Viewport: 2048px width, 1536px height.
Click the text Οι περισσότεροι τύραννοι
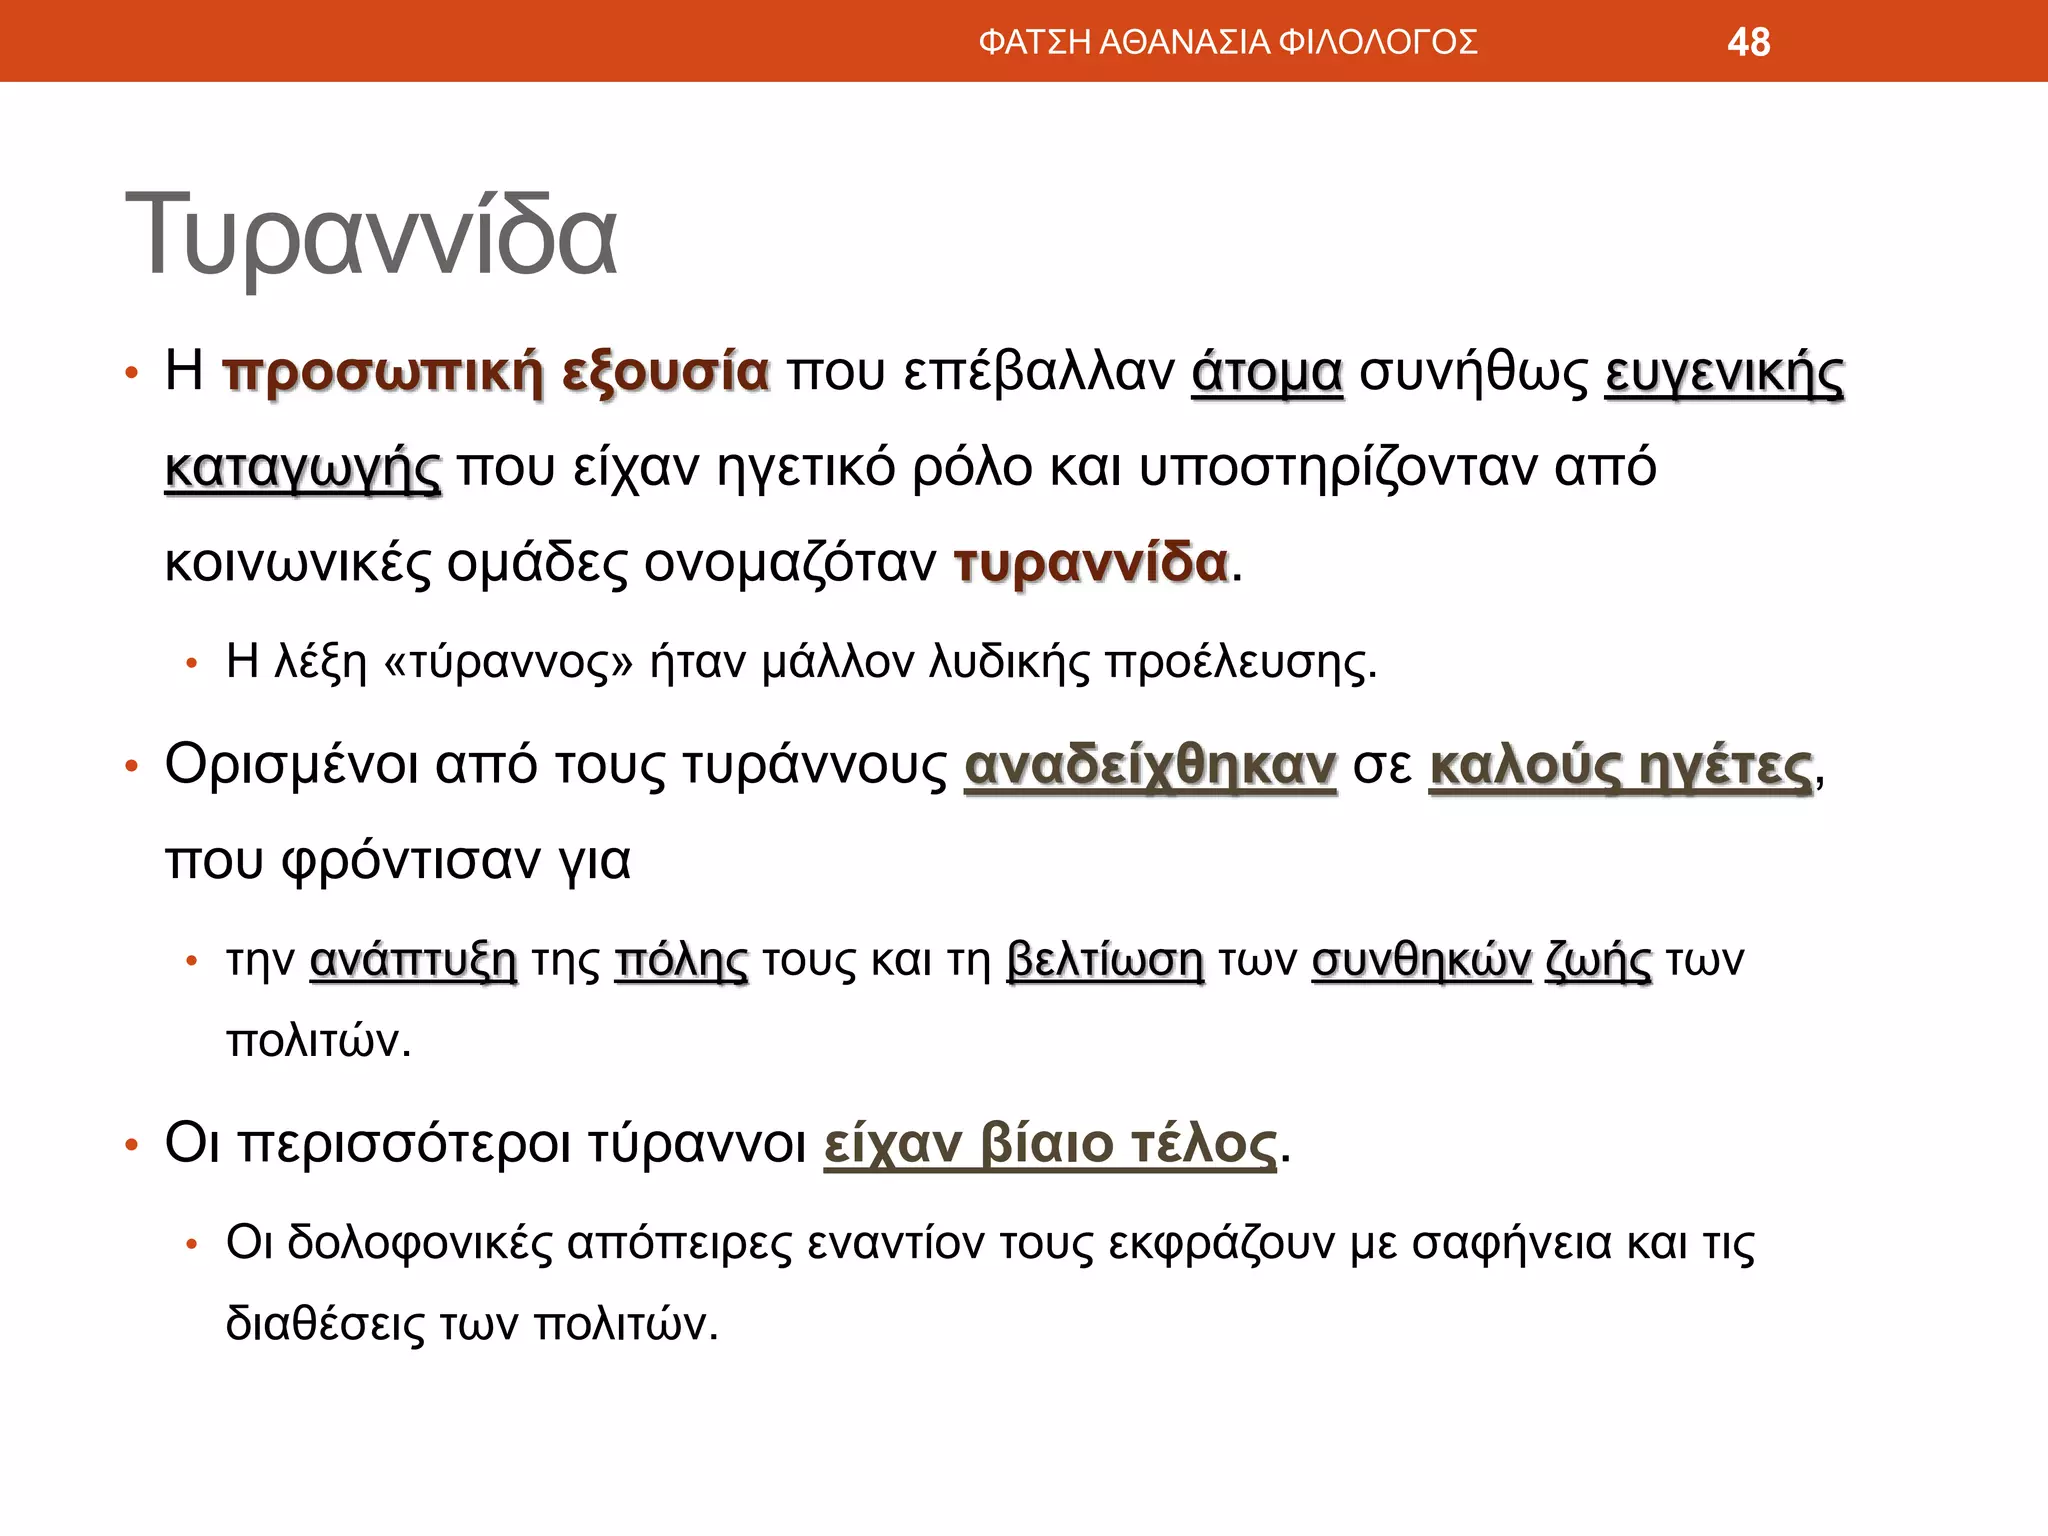(486, 1143)
